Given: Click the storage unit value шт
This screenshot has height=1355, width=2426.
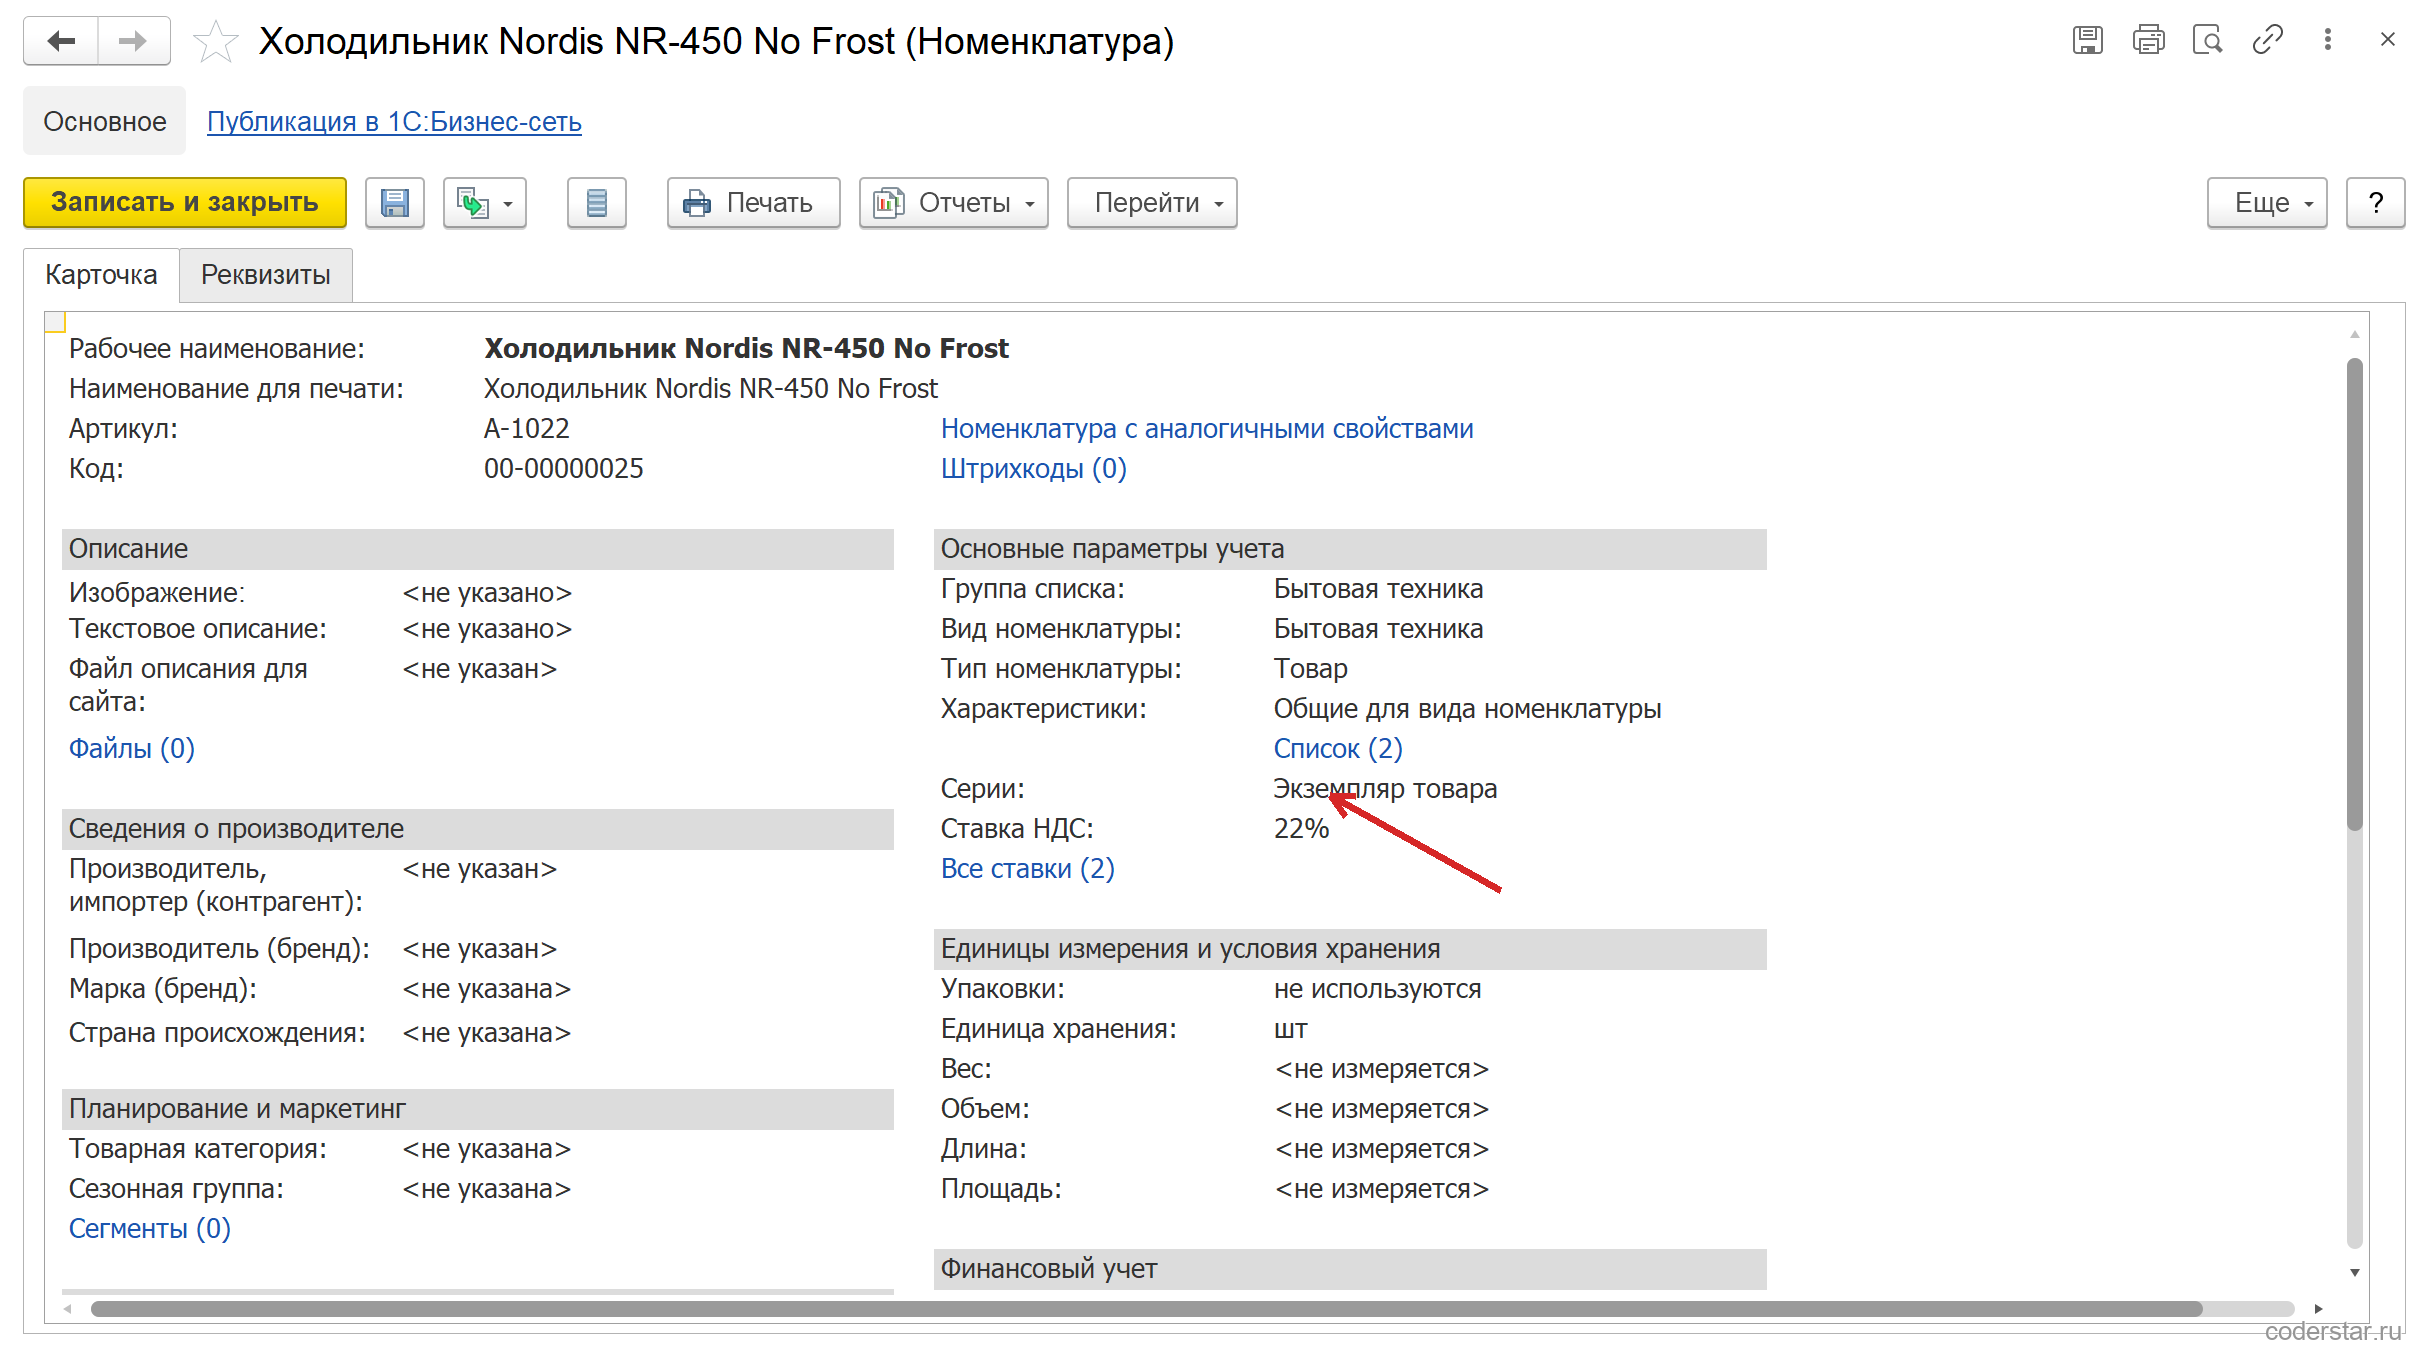Looking at the screenshot, I should pyautogui.click(x=1291, y=1029).
